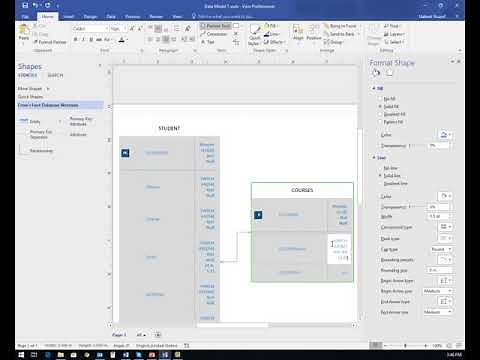
Task: Click the Paste button in the ribbon
Action: (24, 33)
